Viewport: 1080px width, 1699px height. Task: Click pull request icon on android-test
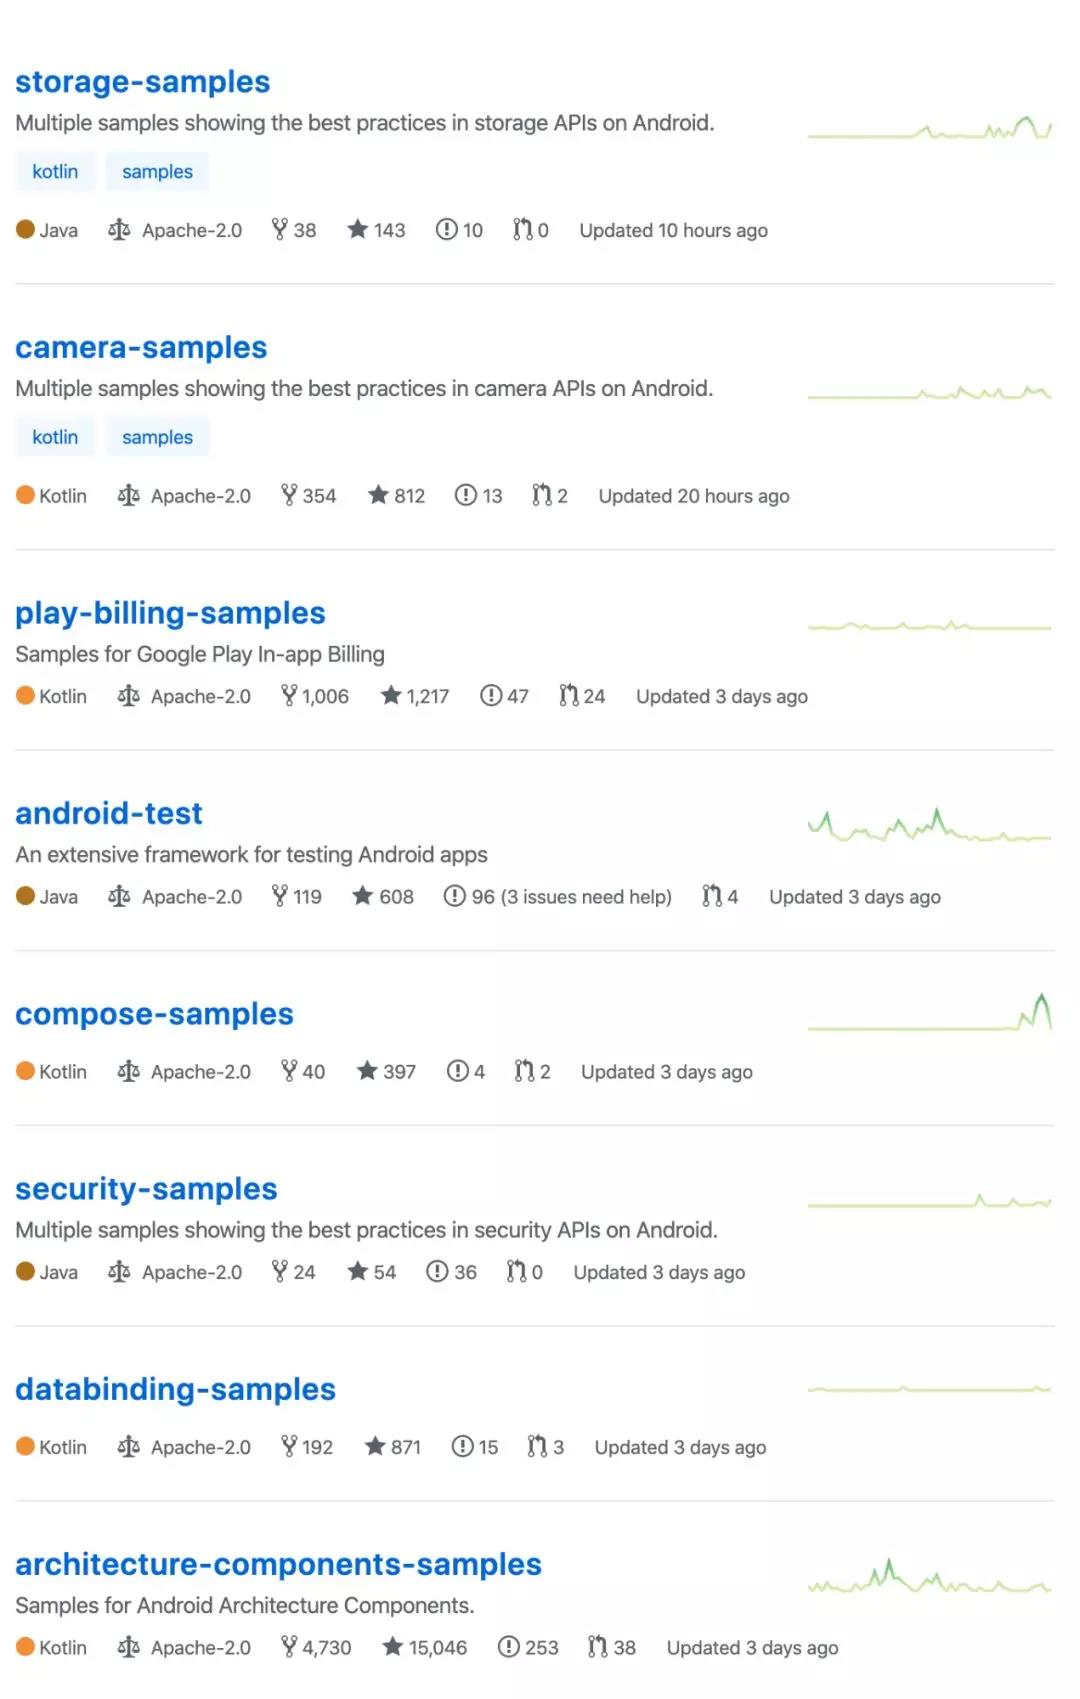711,896
